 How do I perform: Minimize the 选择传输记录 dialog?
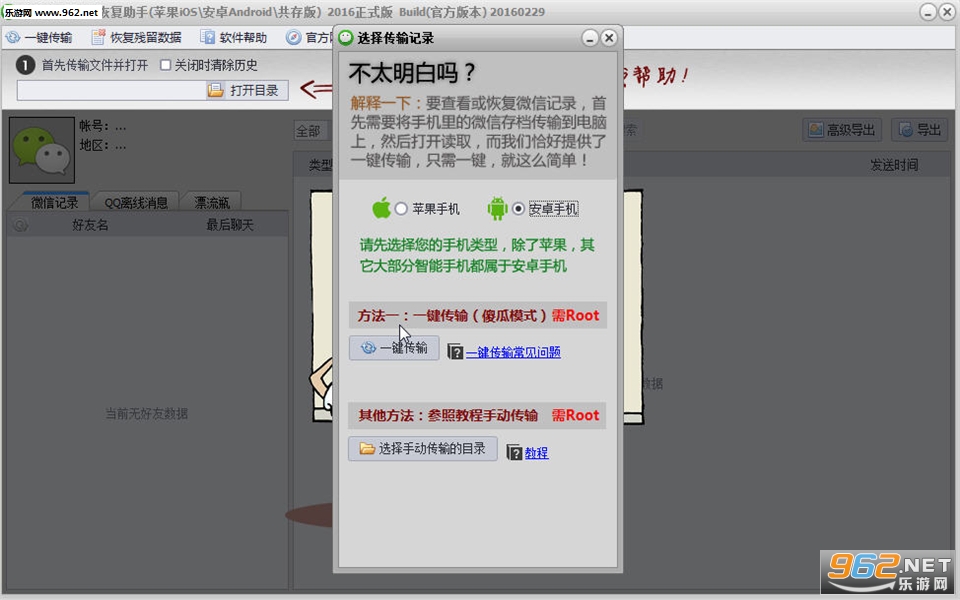tap(590, 38)
